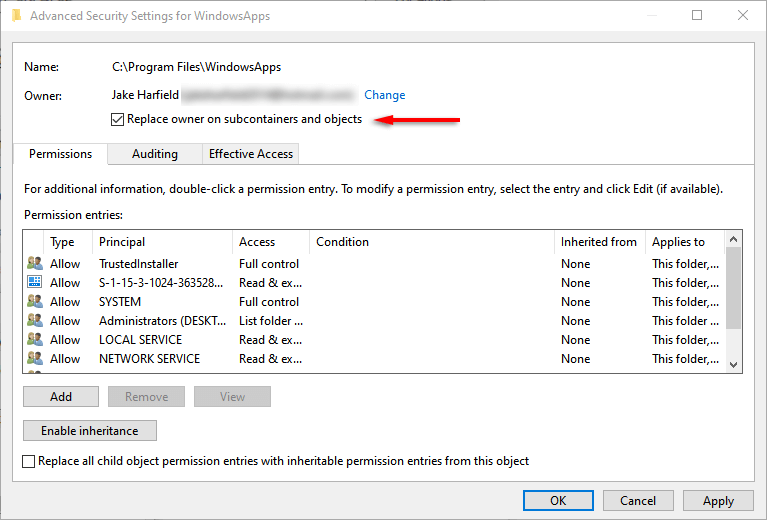767x520 pixels.
Task: Toggle Replace owner on subcontainers and objects
Action: [119, 119]
